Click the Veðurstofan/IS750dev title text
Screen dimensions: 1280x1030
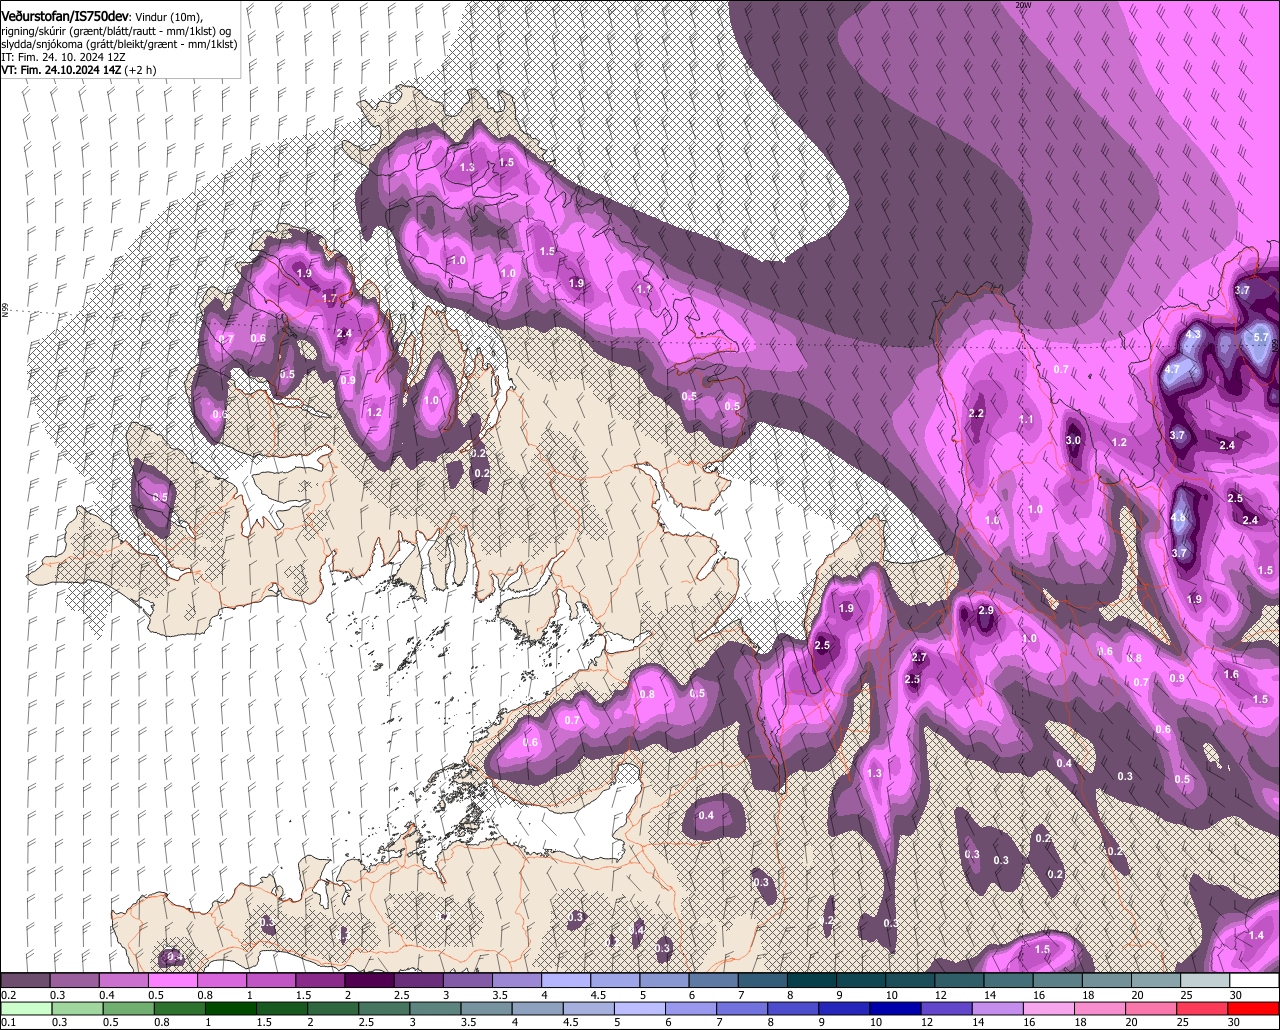[x=65, y=15]
